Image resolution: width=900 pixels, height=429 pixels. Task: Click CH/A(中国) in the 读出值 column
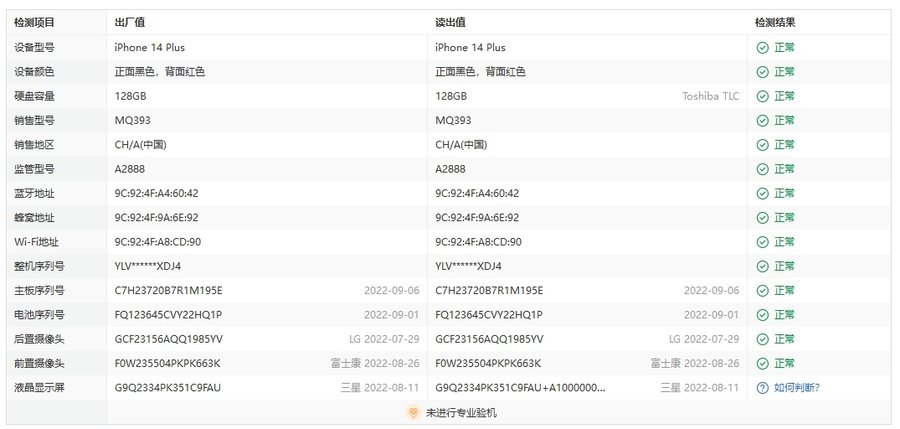[x=461, y=145]
